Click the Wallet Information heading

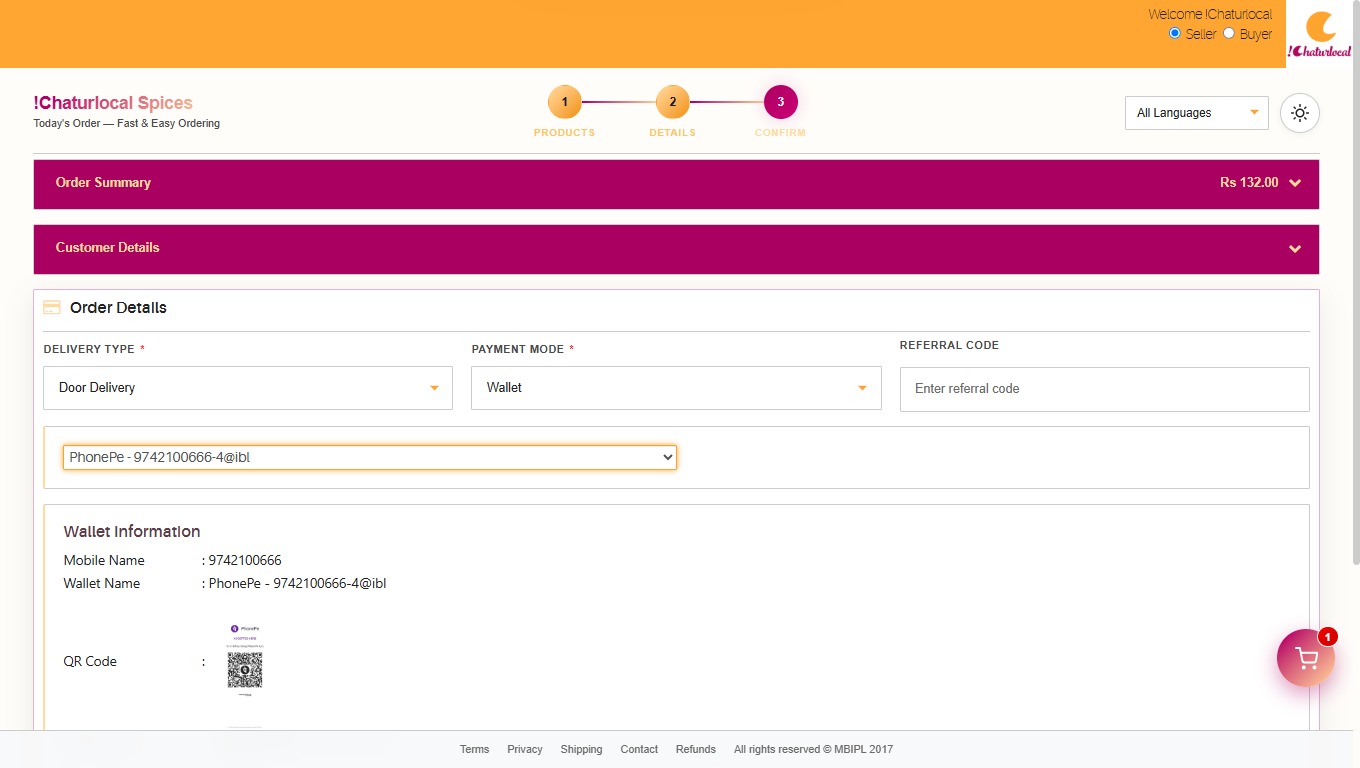132,532
